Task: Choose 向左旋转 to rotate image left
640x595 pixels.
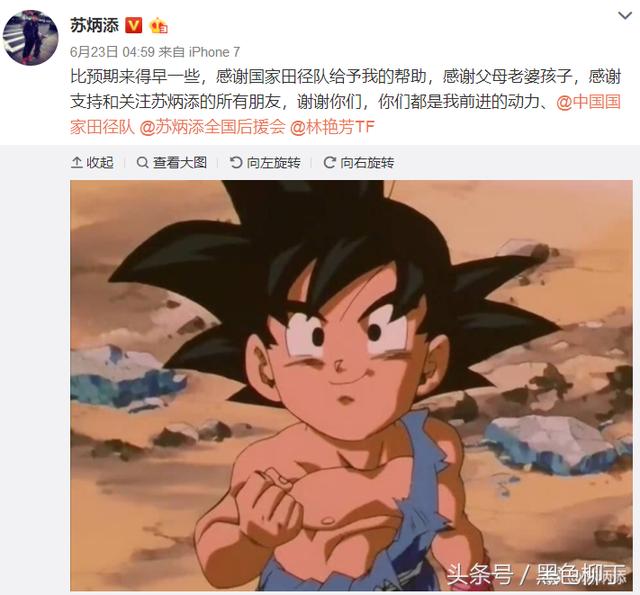Action: [265, 162]
